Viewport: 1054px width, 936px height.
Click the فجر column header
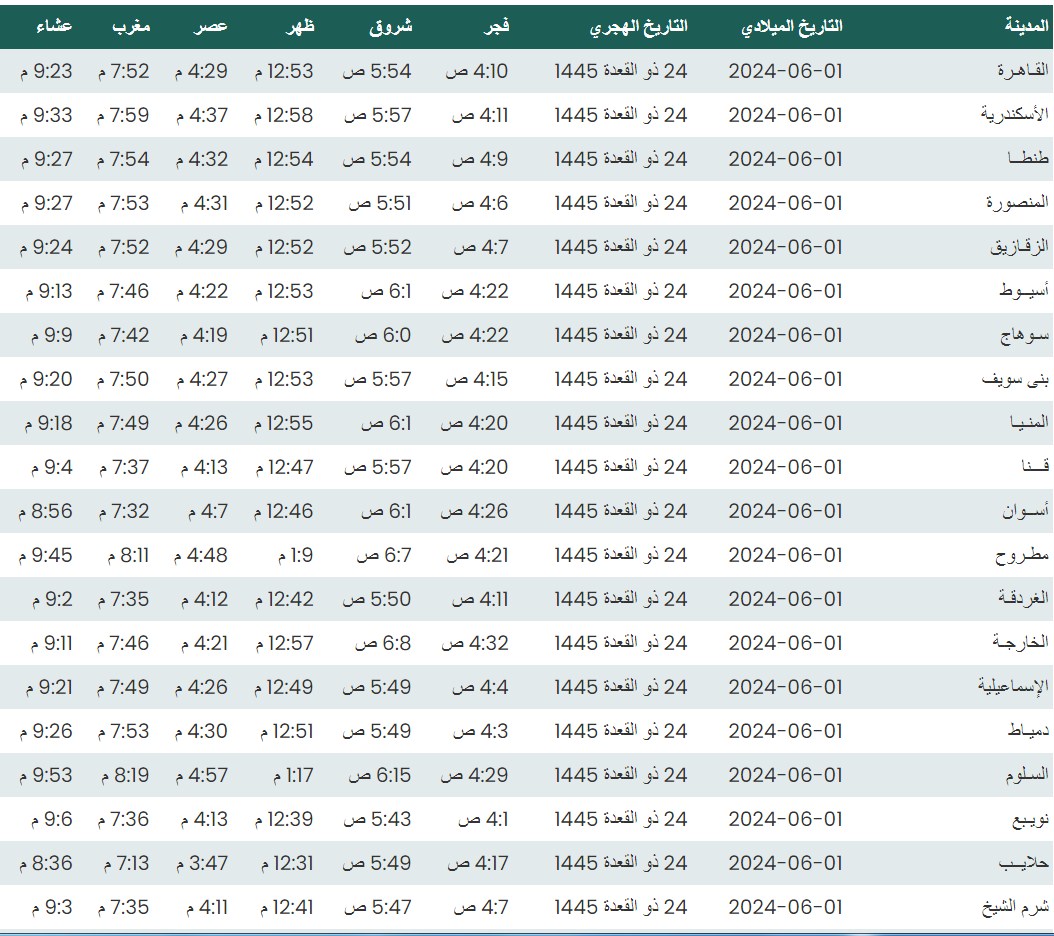(x=497, y=27)
